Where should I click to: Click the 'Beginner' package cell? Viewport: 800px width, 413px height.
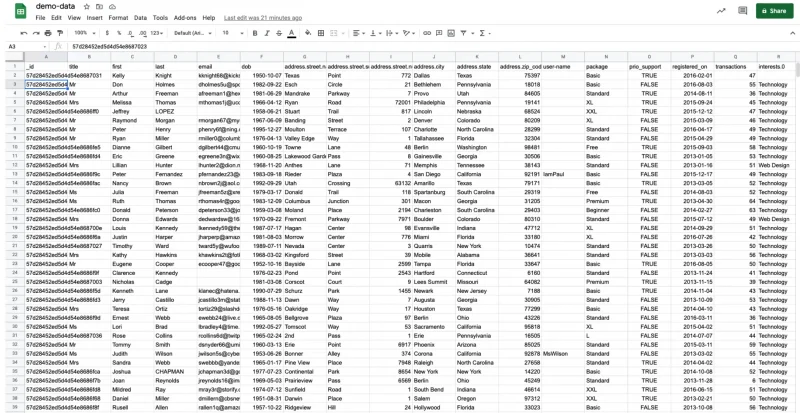coord(606,210)
